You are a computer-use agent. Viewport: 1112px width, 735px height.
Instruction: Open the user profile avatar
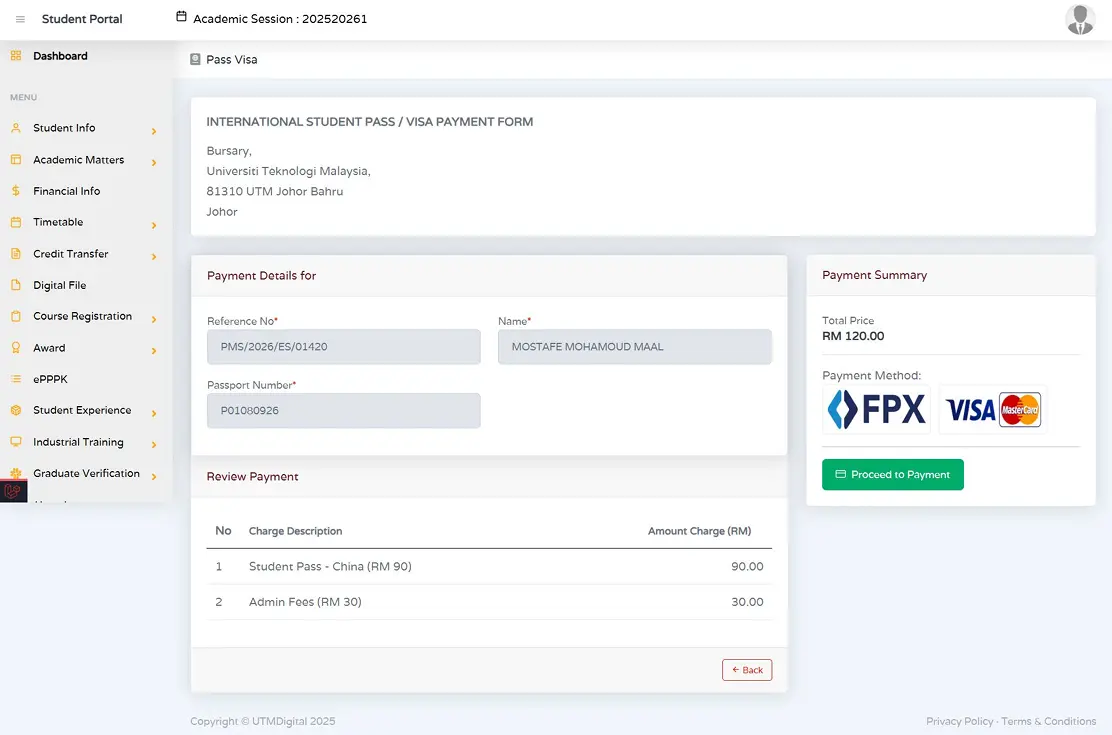(x=1079, y=19)
